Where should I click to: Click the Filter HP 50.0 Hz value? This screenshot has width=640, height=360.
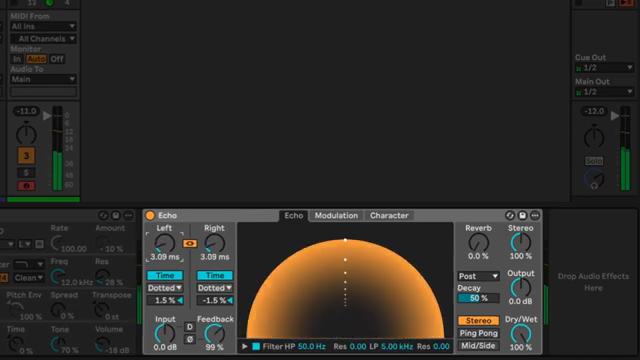click(x=311, y=347)
